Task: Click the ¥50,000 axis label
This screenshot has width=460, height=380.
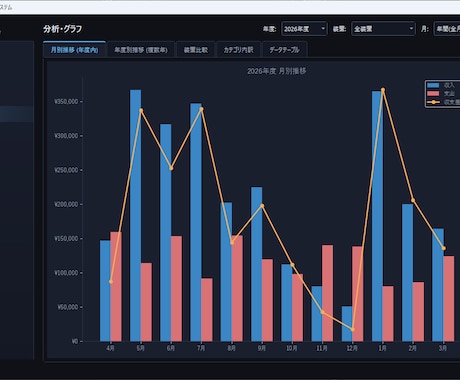Action: tap(68, 307)
